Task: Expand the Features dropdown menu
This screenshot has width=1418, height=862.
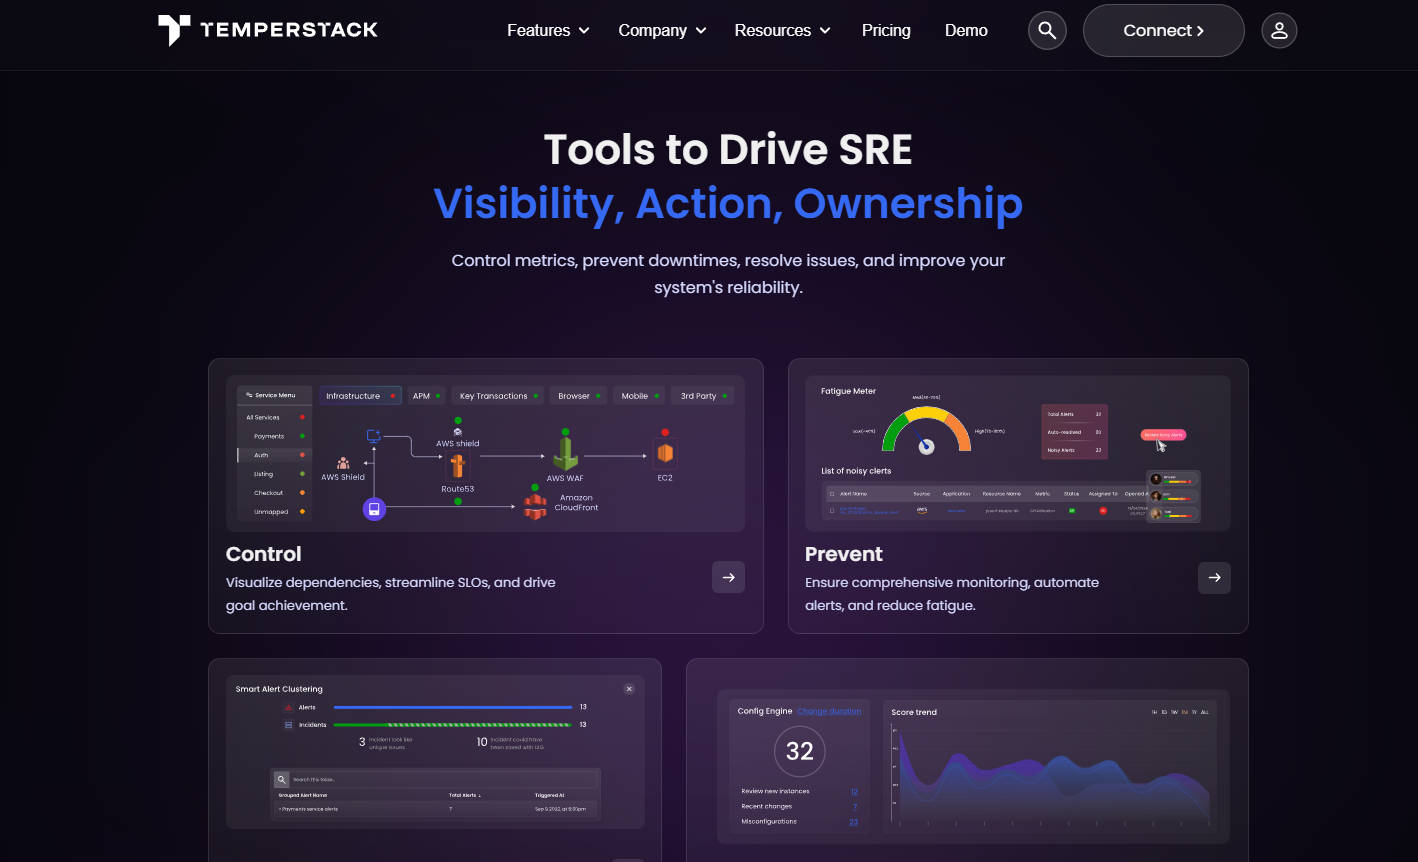Action: pos(547,31)
